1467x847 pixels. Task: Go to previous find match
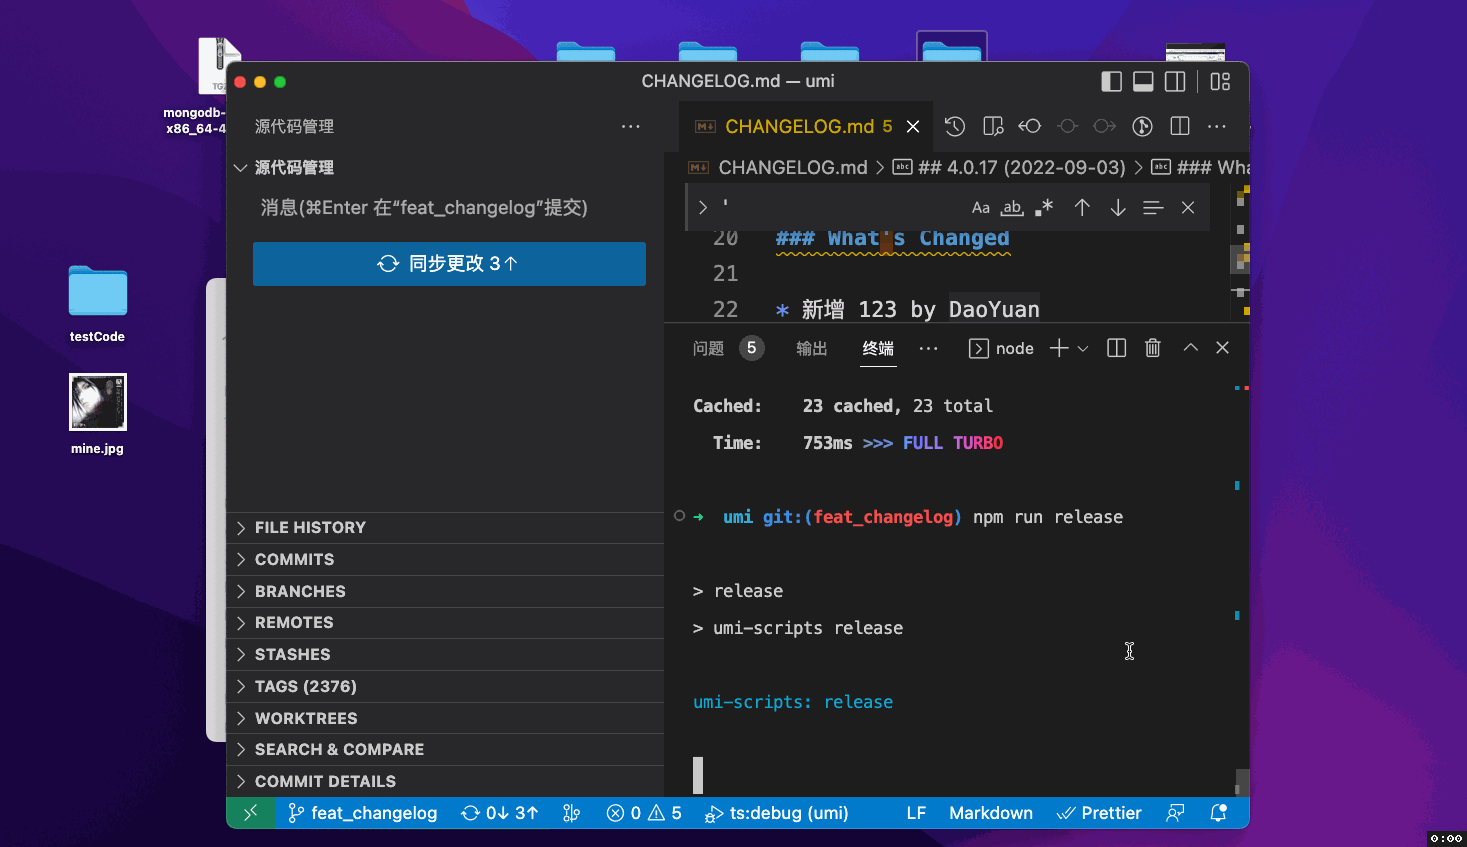(1082, 207)
